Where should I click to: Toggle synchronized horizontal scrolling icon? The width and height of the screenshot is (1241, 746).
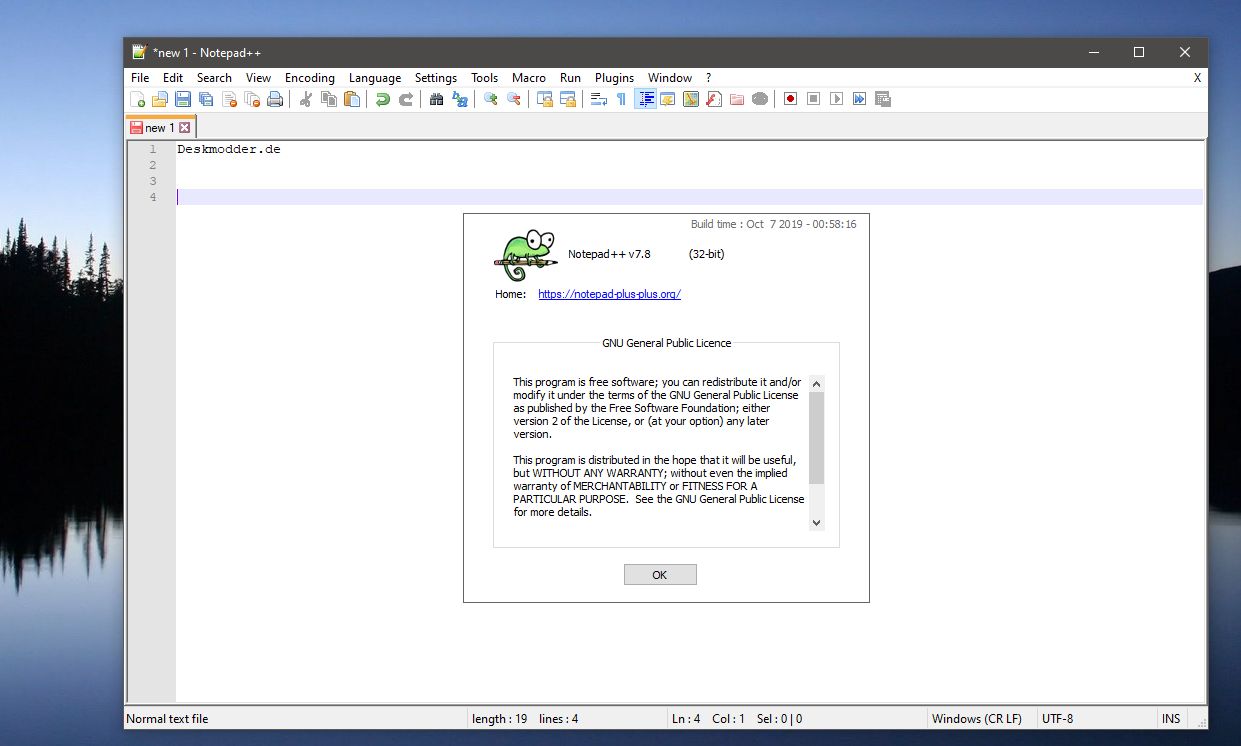coord(568,99)
